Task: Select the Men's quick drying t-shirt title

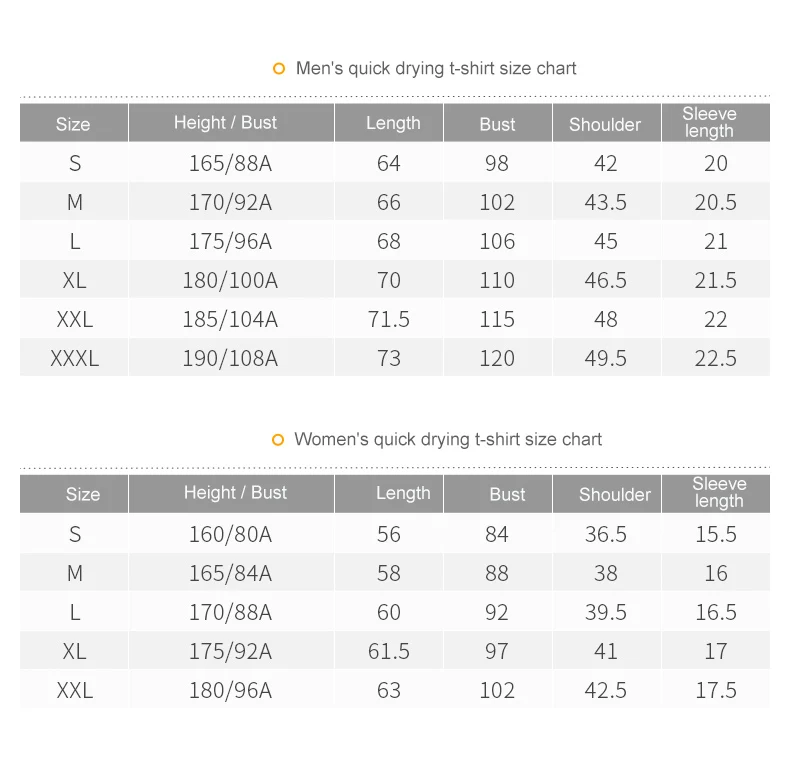Action: click(x=436, y=69)
